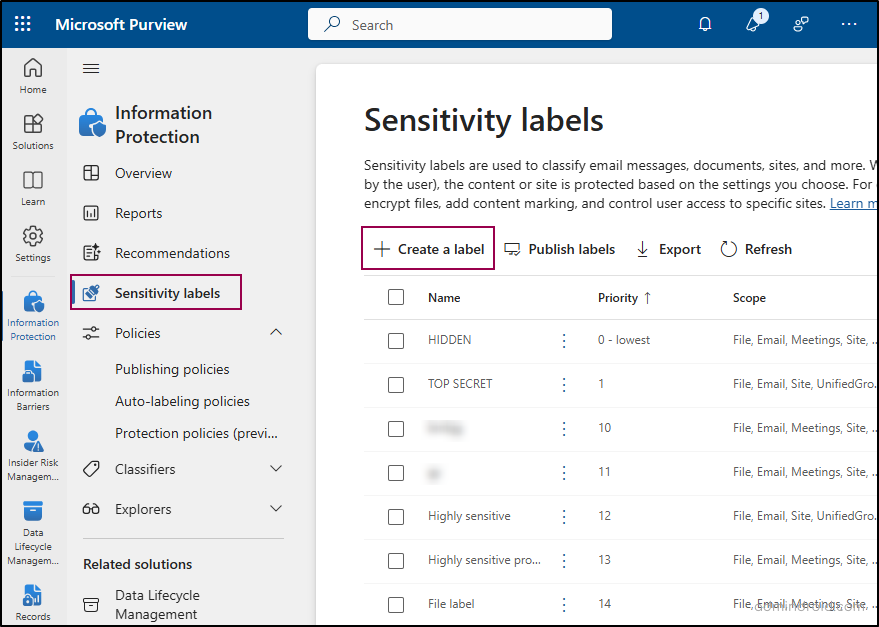Open Auto-labeling policies page
Screen dimensions: 879x627
[182, 401]
